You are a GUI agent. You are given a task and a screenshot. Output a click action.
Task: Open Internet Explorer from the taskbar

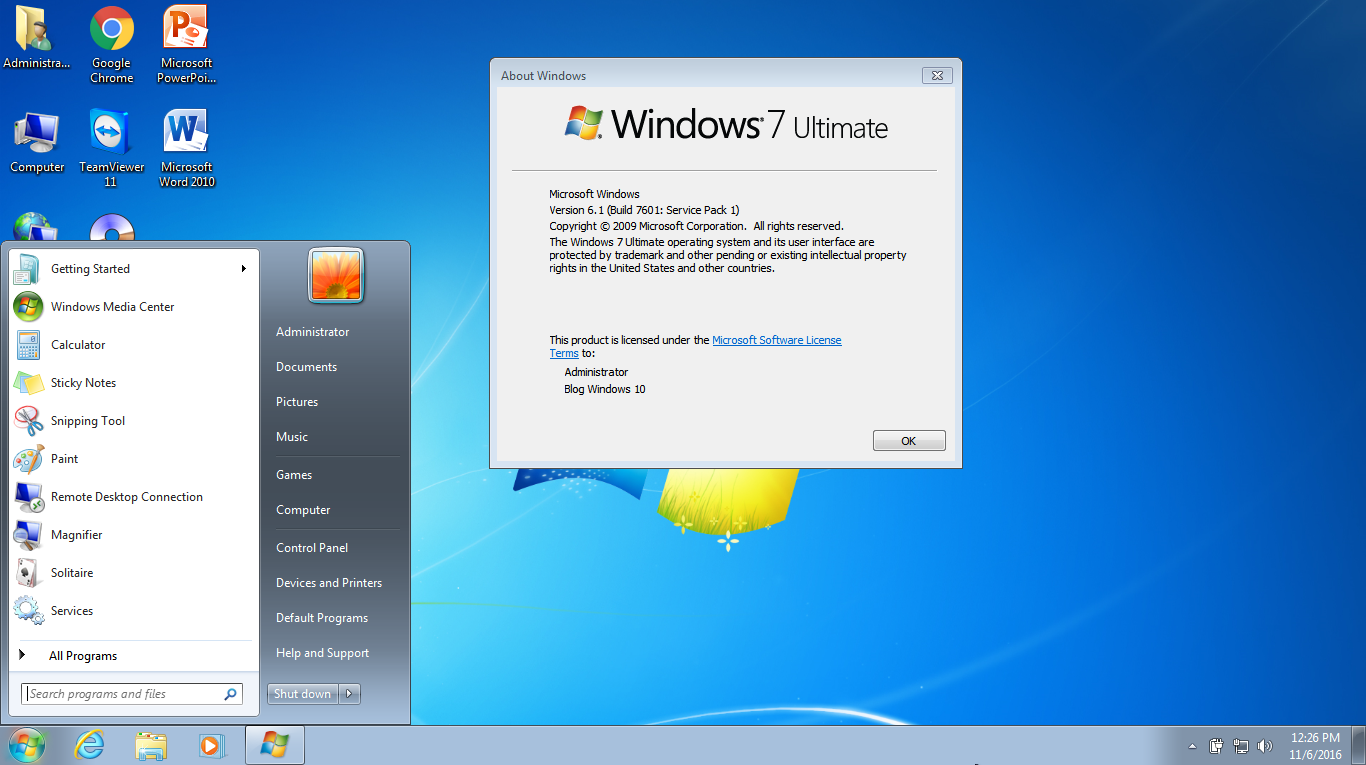pyautogui.click(x=90, y=745)
